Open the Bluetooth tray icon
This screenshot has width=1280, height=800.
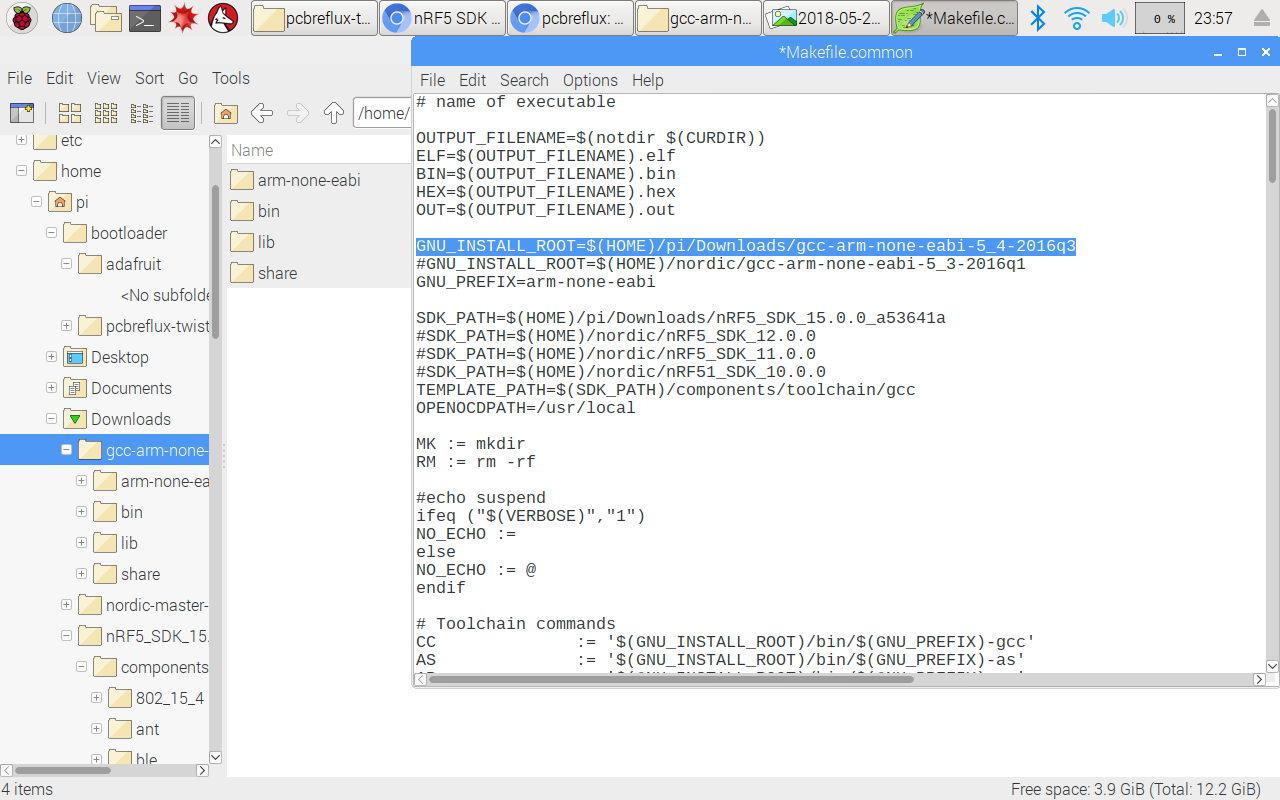click(x=1039, y=18)
